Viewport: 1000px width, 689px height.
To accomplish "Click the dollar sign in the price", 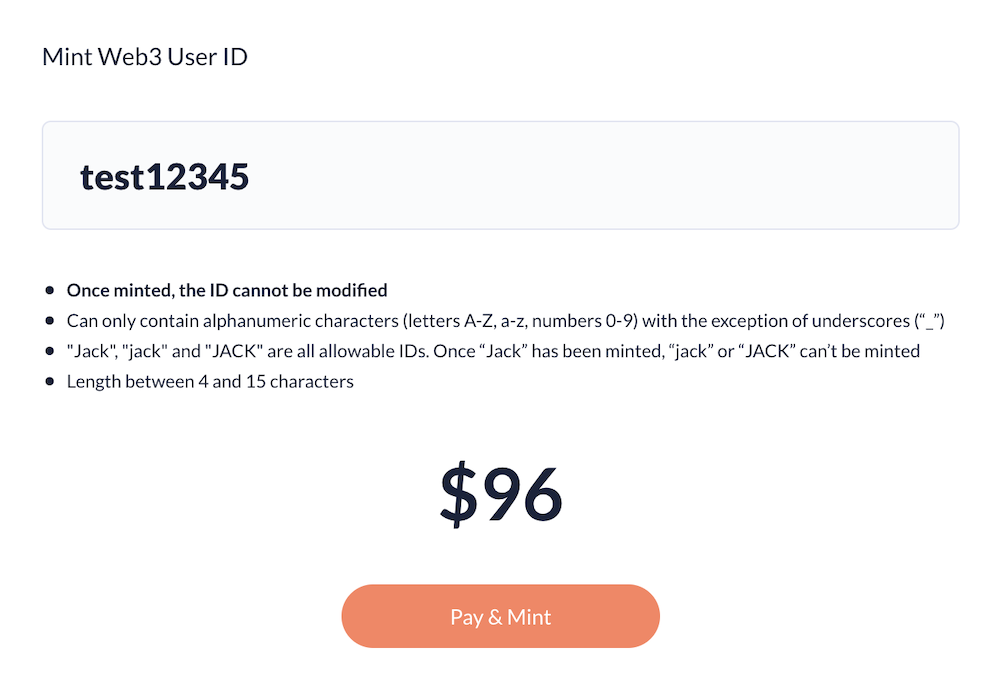I will (x=458, y=494).
